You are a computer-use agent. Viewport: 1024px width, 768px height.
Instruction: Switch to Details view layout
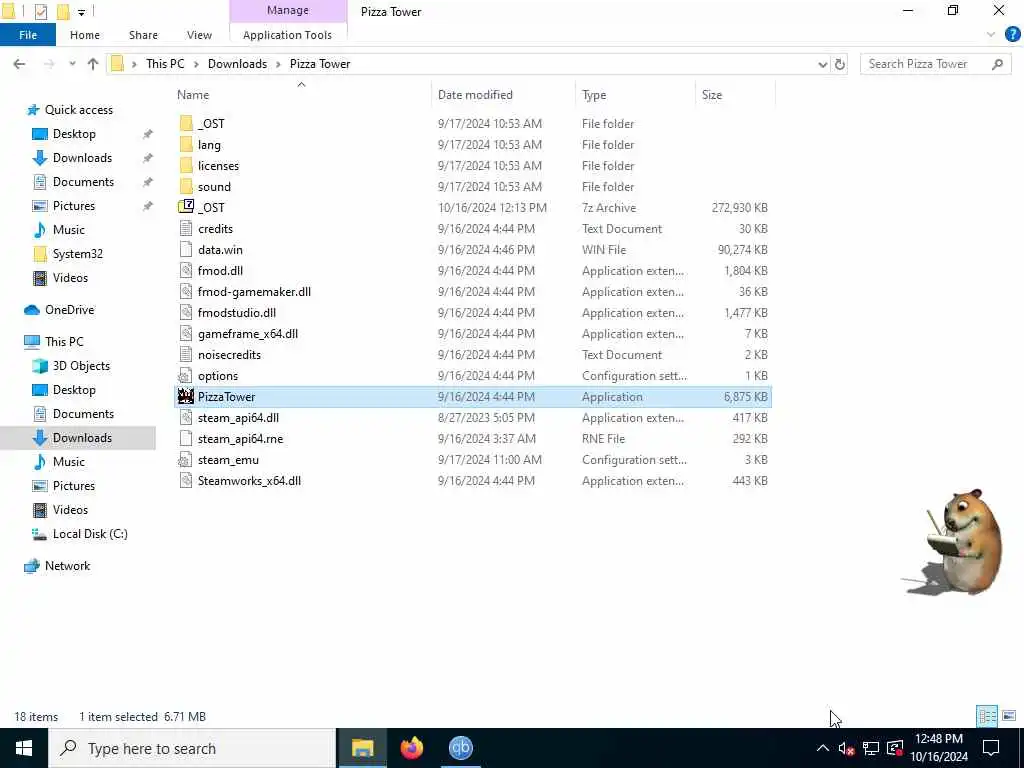(x=987, y=716)
